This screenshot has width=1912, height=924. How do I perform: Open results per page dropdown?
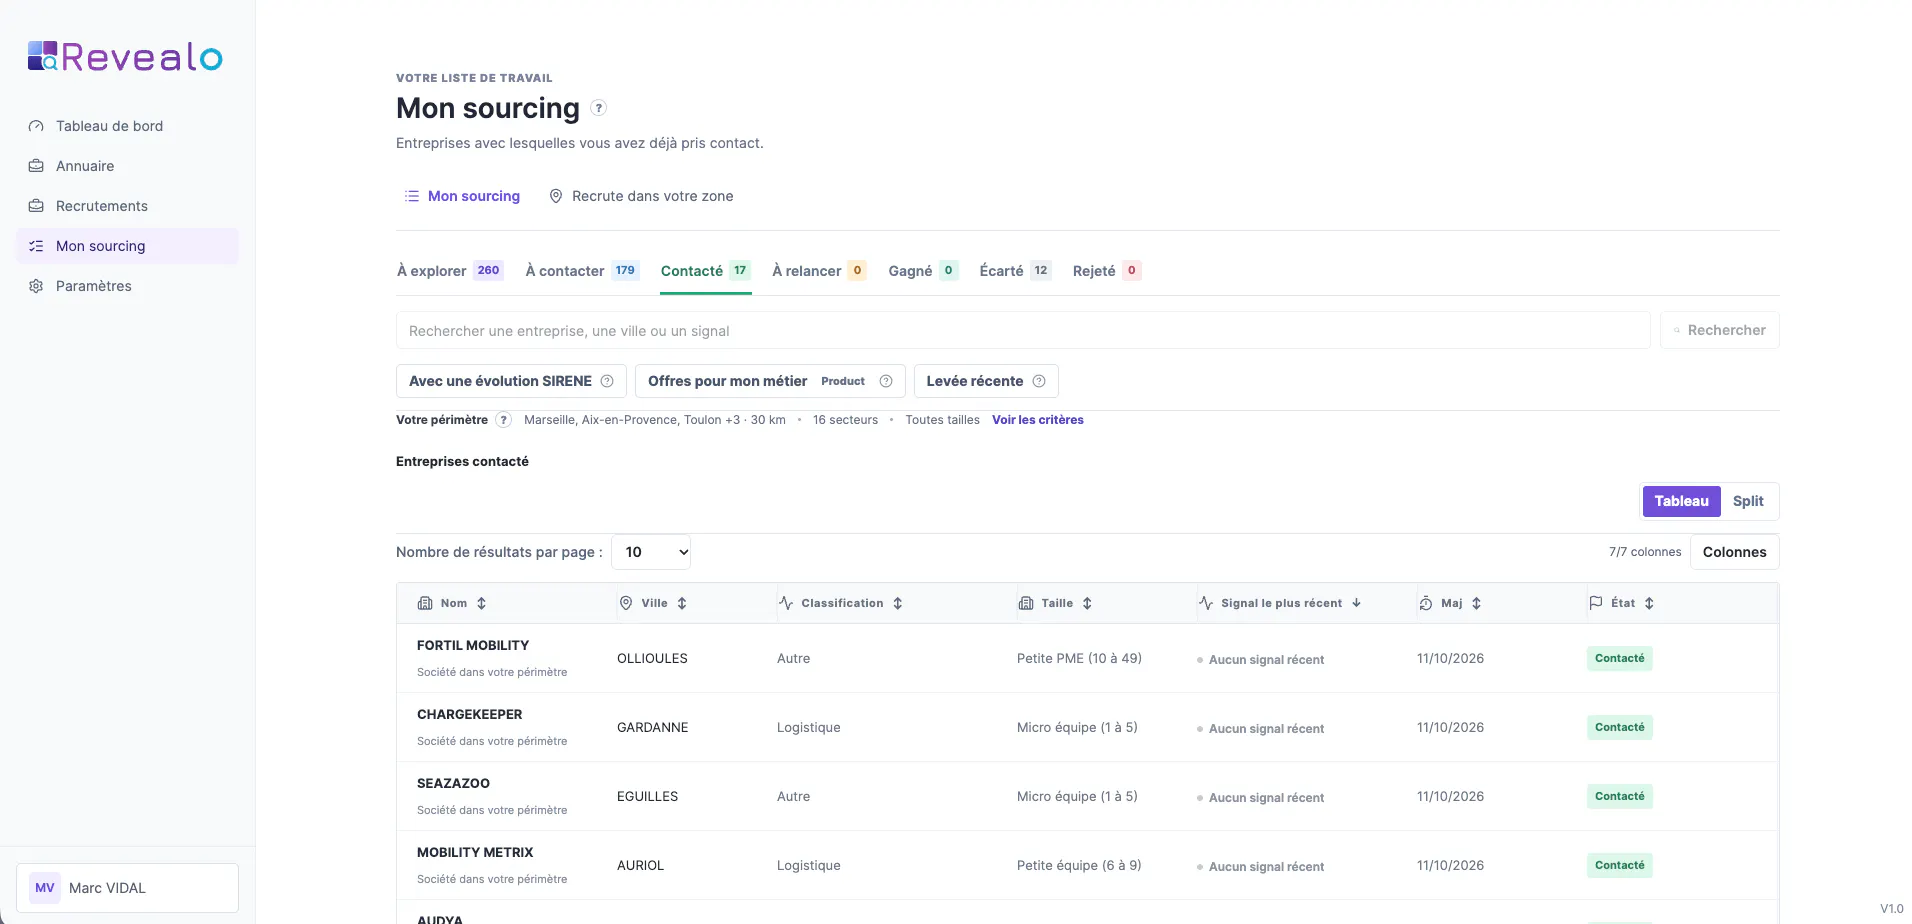(x=651, y=552)
